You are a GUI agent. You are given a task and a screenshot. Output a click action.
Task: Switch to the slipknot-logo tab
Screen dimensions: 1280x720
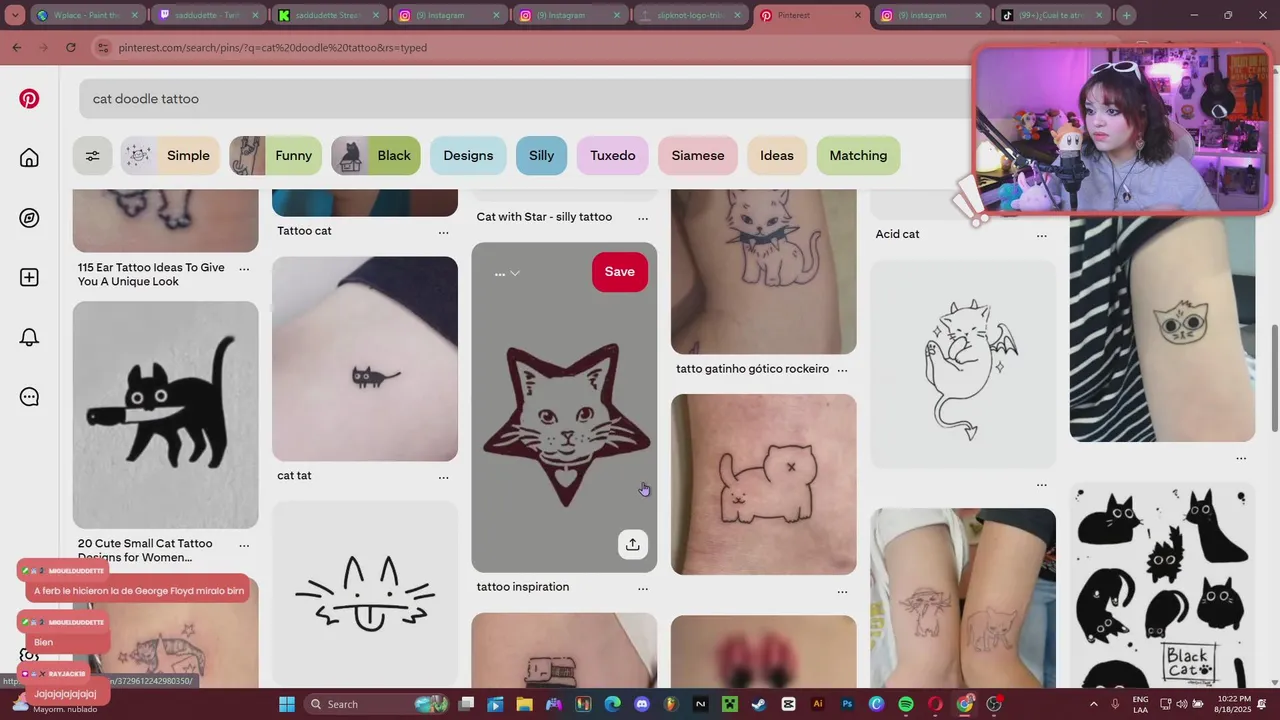click(x=690, y=15)
